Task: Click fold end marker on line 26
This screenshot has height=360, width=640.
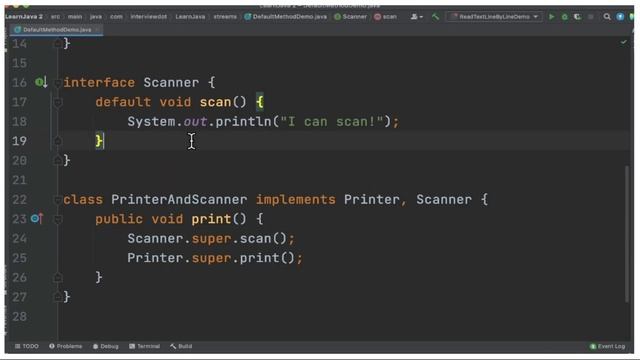Action: (x=58, y=278)
